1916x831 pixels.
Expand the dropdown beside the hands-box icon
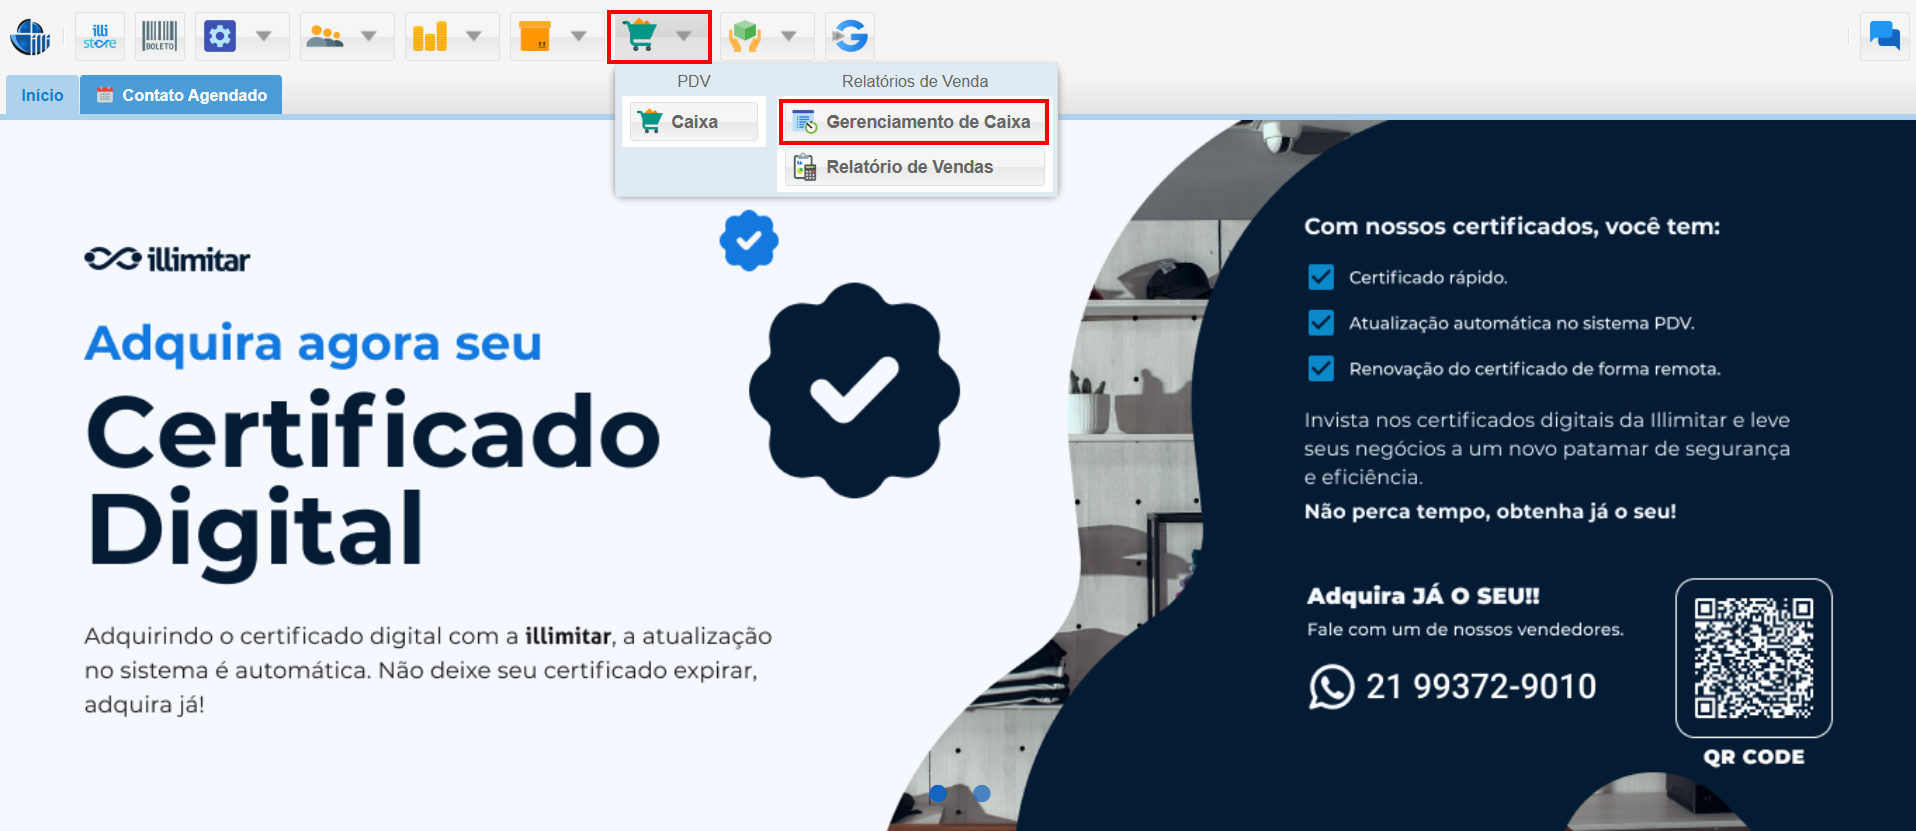pos(789,37)
